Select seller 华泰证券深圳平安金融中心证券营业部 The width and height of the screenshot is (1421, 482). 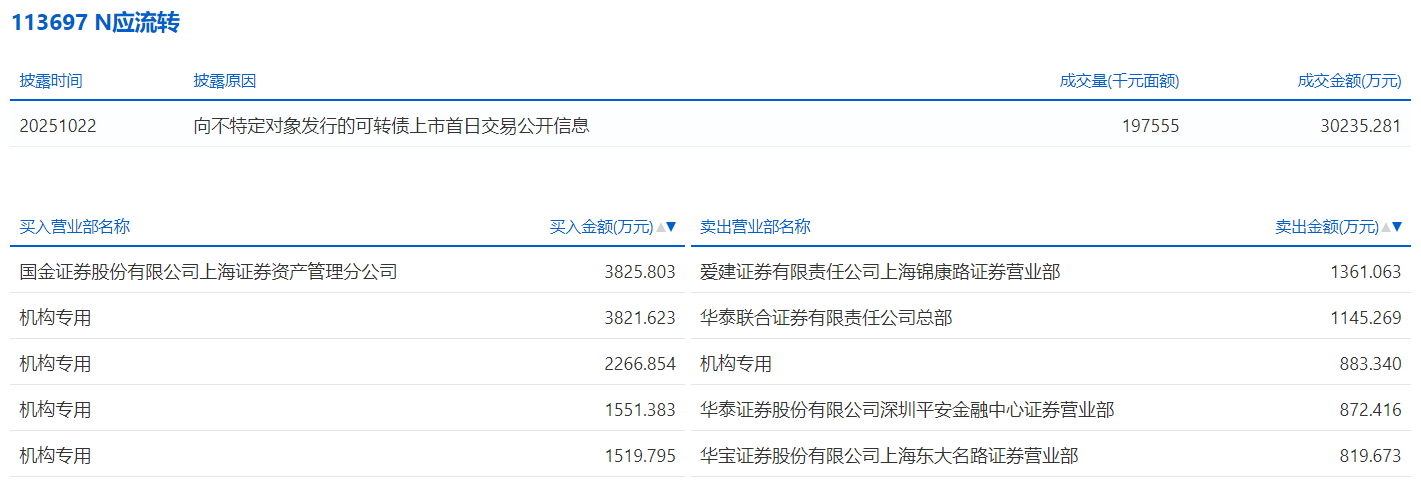point(907,410)
